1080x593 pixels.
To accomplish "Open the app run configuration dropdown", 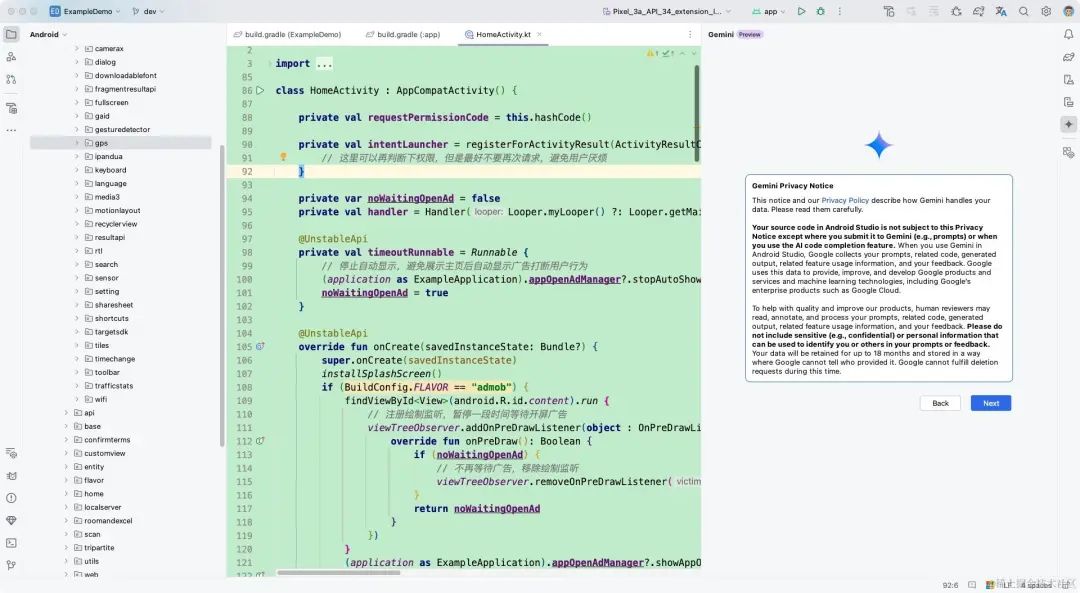I will point(769,11).
